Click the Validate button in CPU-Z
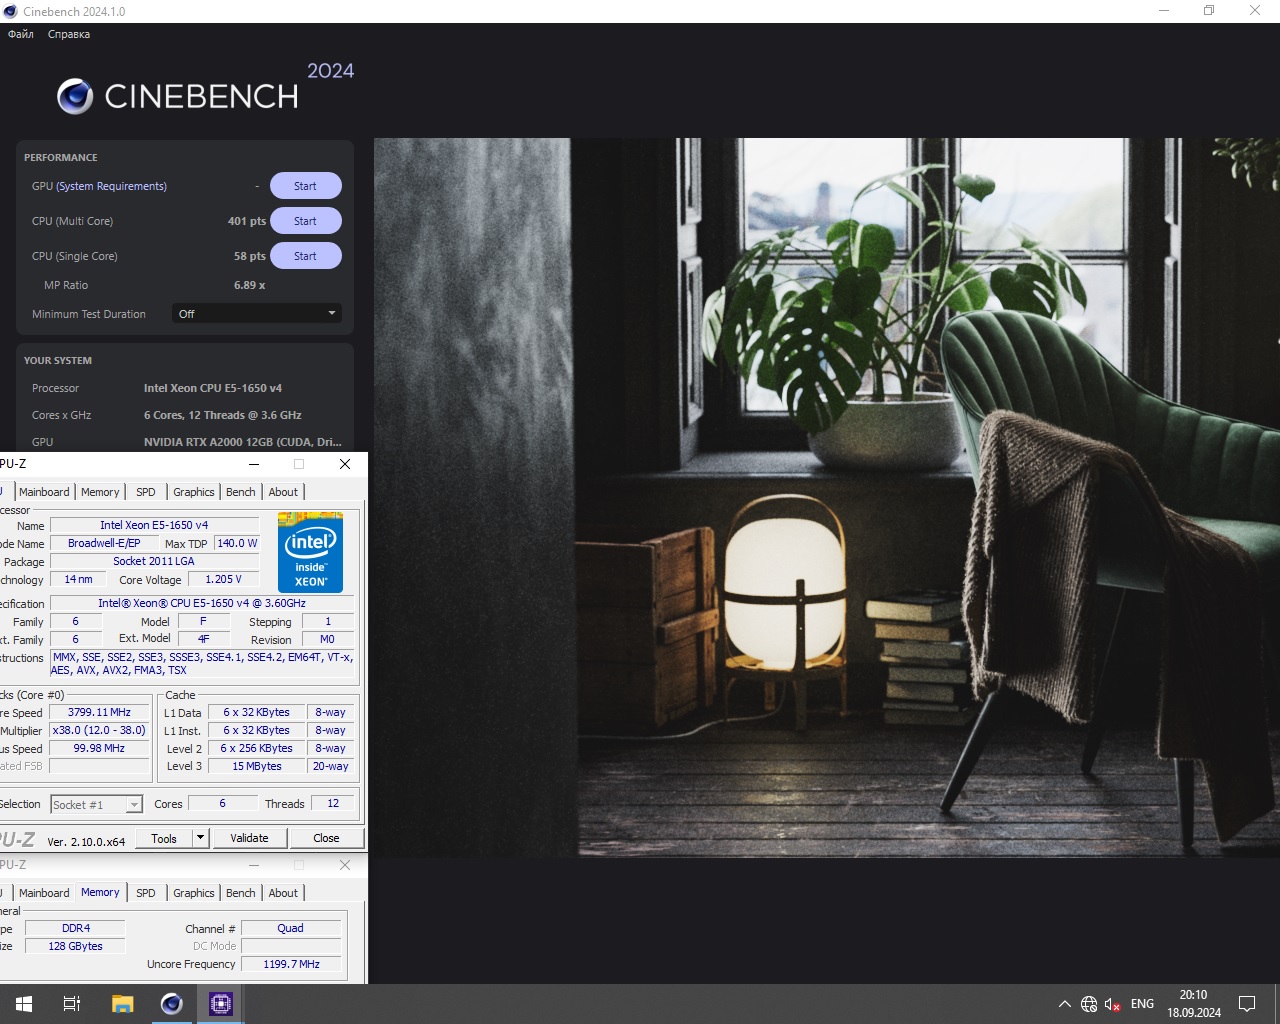This screenshot has width=1280, height=1024. click(249, 838)
